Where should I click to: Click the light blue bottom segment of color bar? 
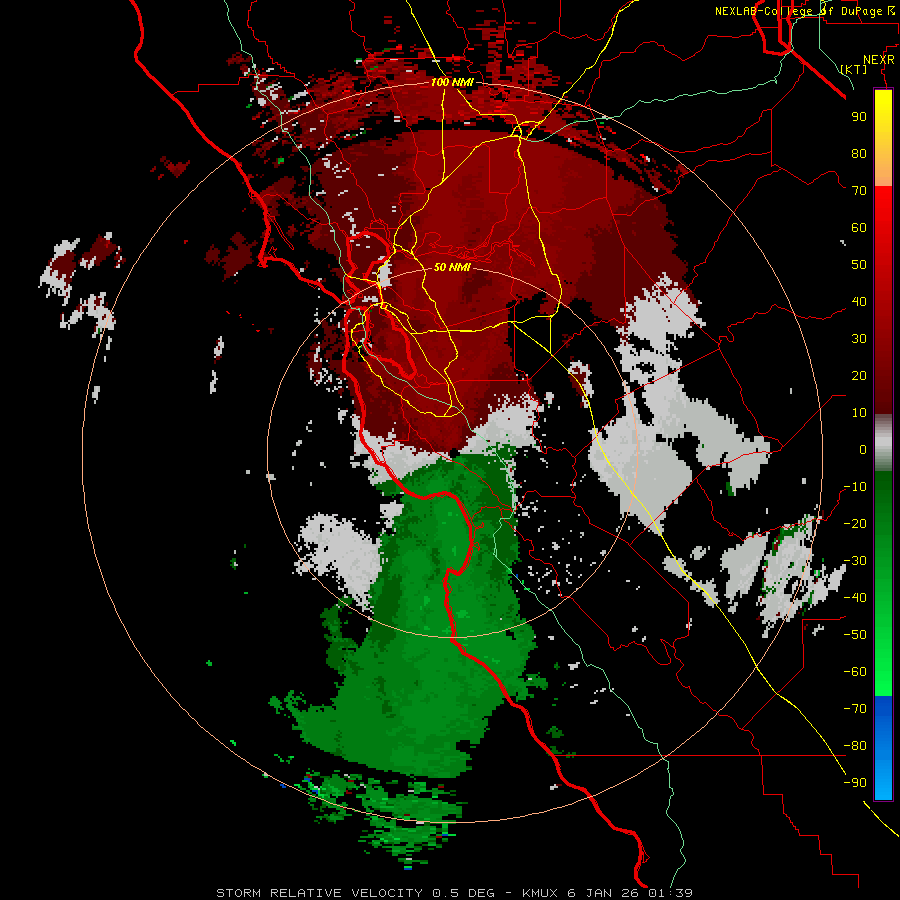883,779
